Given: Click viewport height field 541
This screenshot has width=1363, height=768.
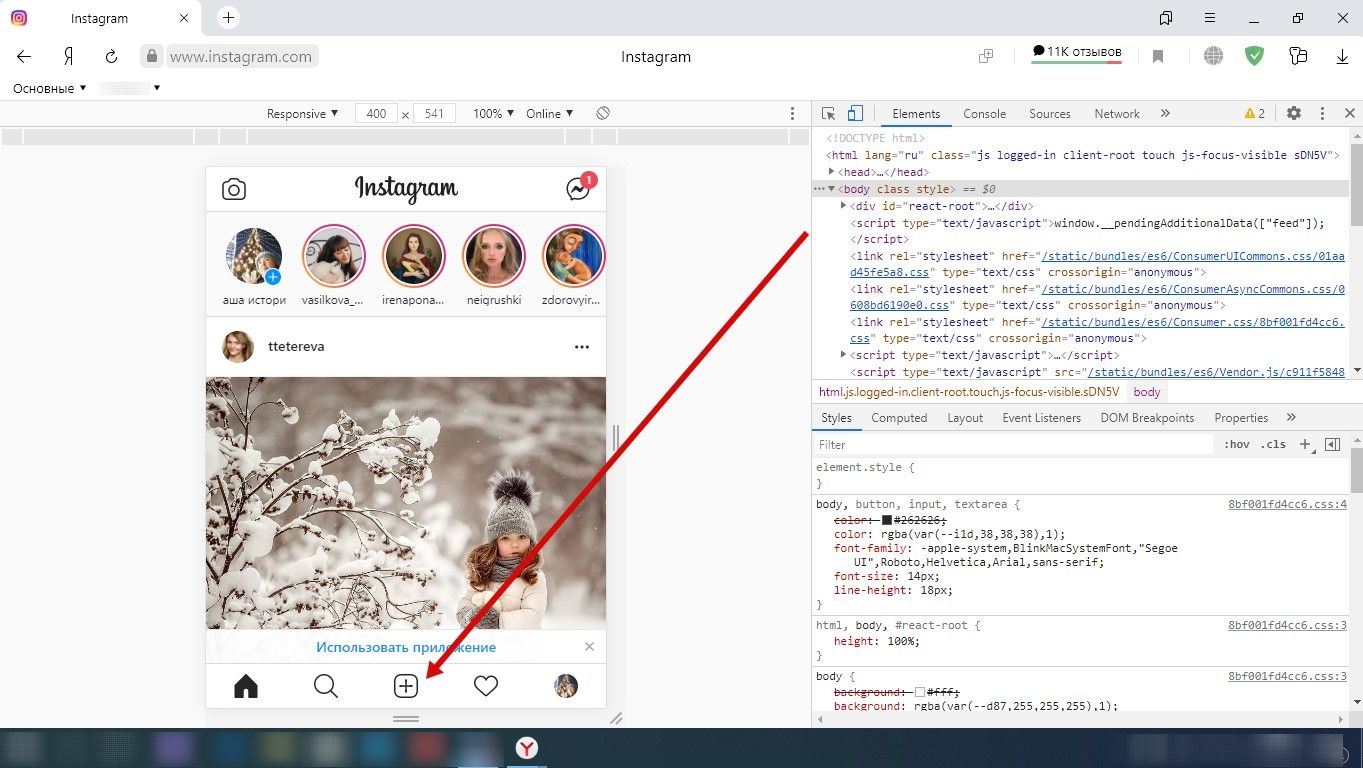Looking at the screenshot, I should point(434,113).
